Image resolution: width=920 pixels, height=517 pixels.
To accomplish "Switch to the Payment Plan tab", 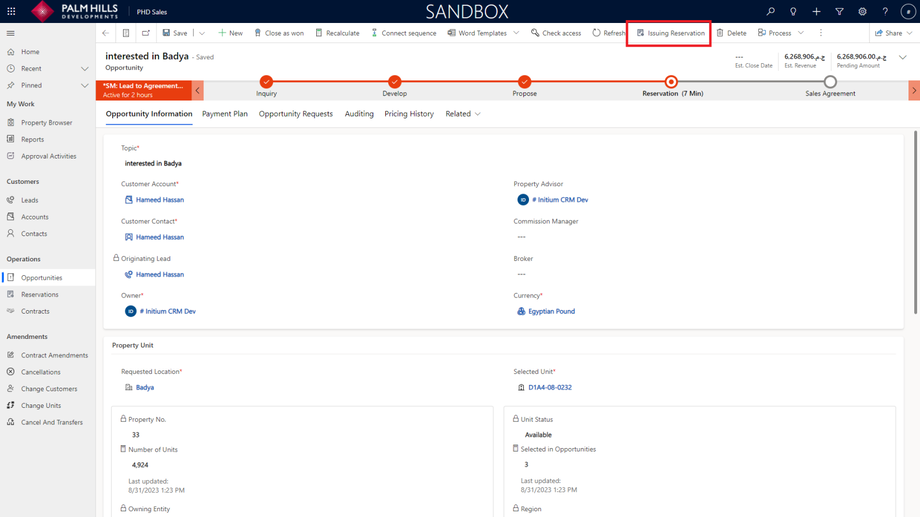I will [x=225, y=114].
